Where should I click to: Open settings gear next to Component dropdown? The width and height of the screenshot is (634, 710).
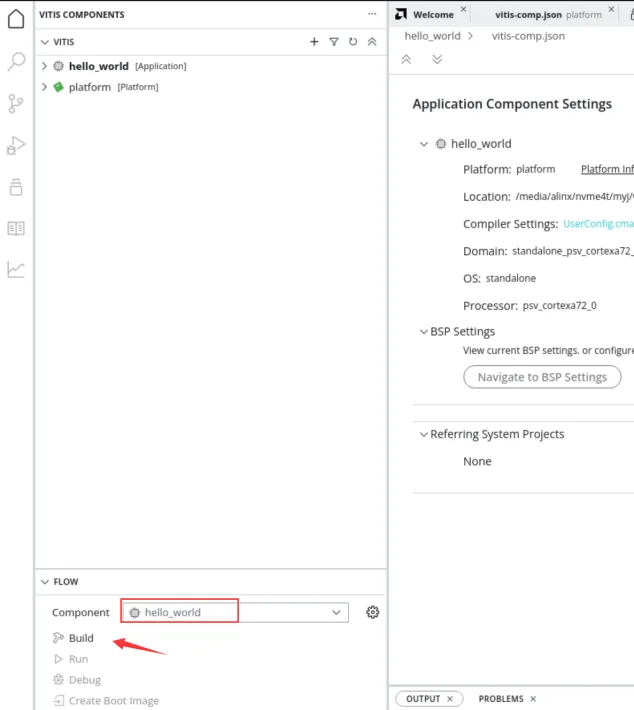click(373, 612)
